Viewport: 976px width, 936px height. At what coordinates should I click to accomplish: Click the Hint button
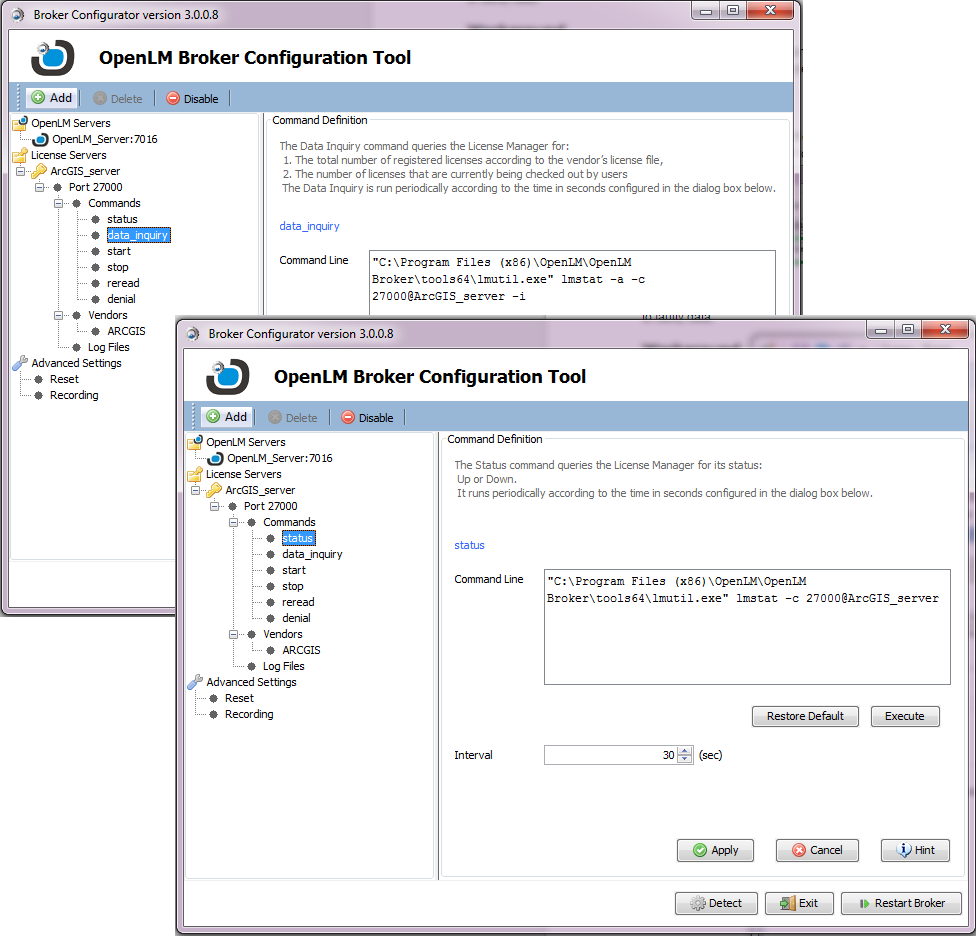tap(915, 850)
